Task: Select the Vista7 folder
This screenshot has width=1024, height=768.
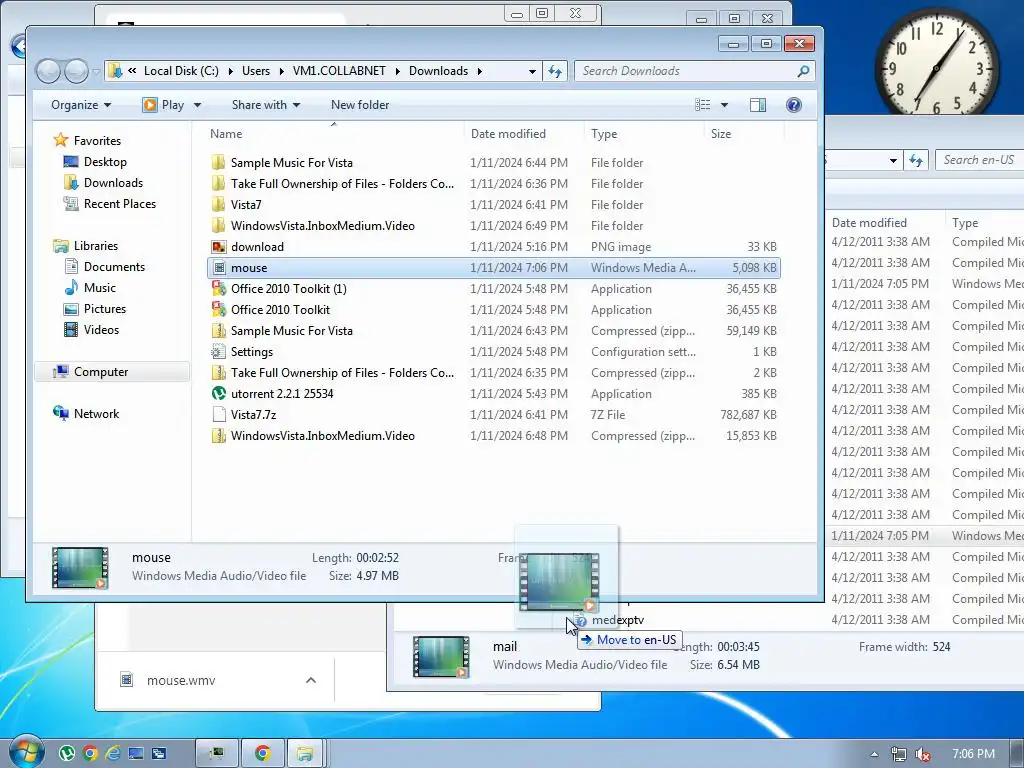Action: (x=493, y=204)
